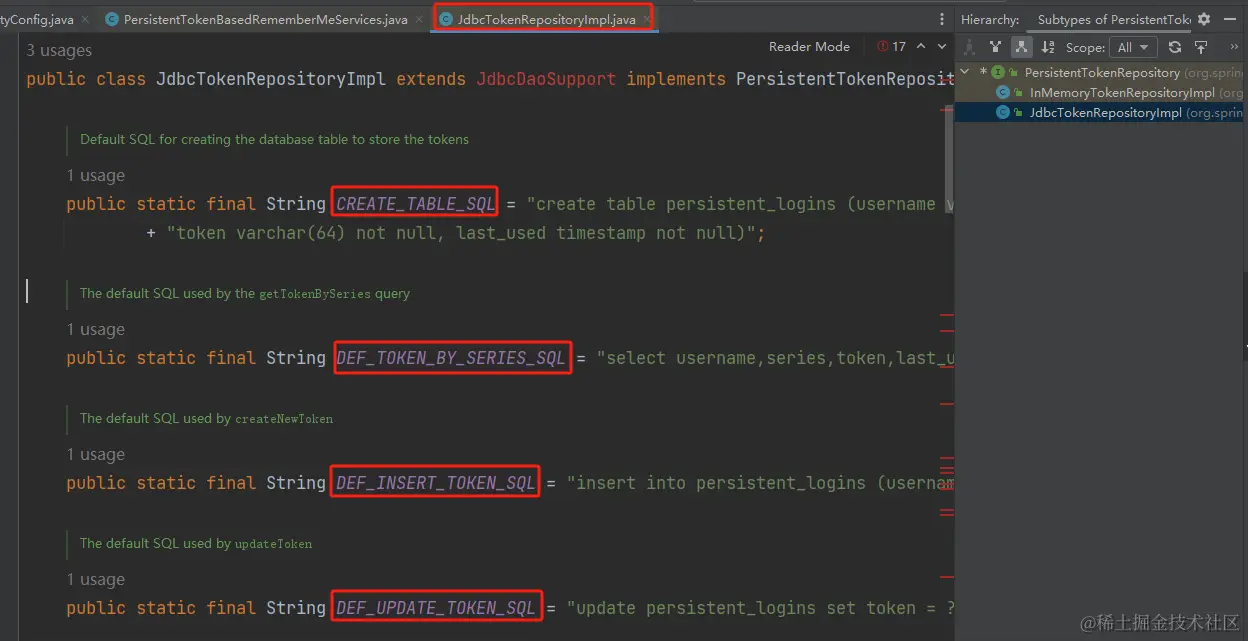1248x641 pixels.
Task: Select PersistentTokenRepository interface in hierarchy
Action: [1101, 72]
